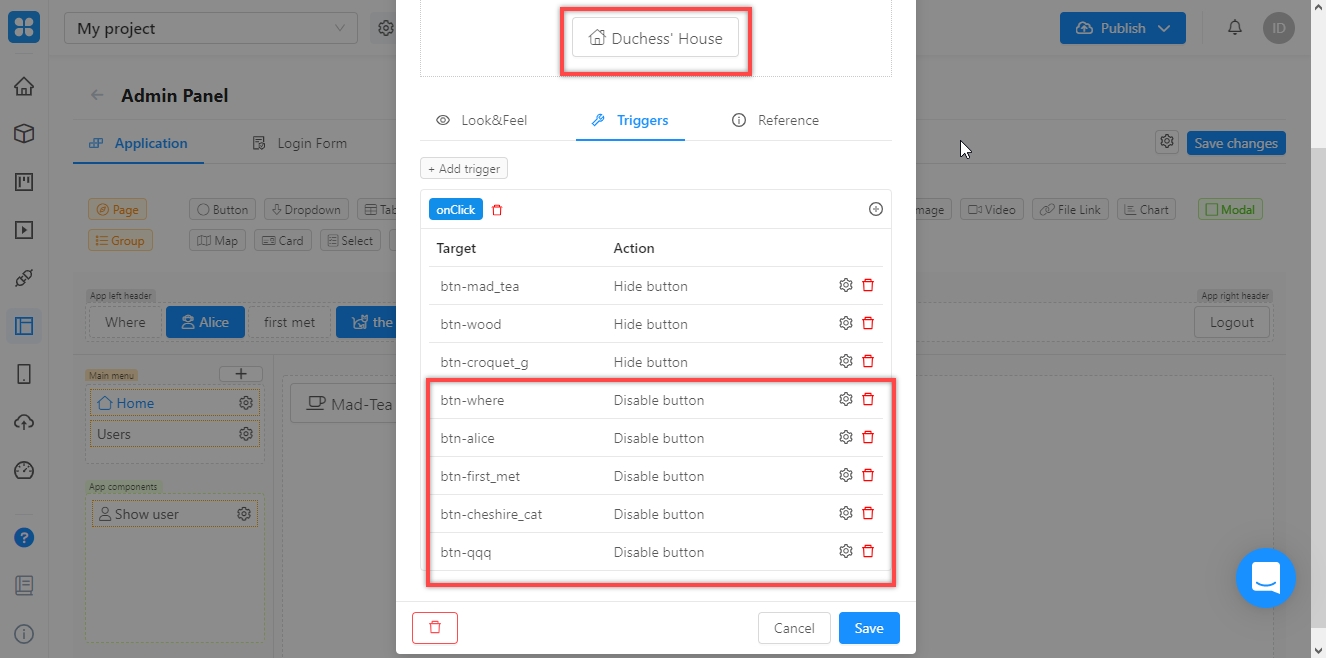Click red trash button in modal footer
This screenshot has height=658, width=1326.
click(x=434, y=628)
